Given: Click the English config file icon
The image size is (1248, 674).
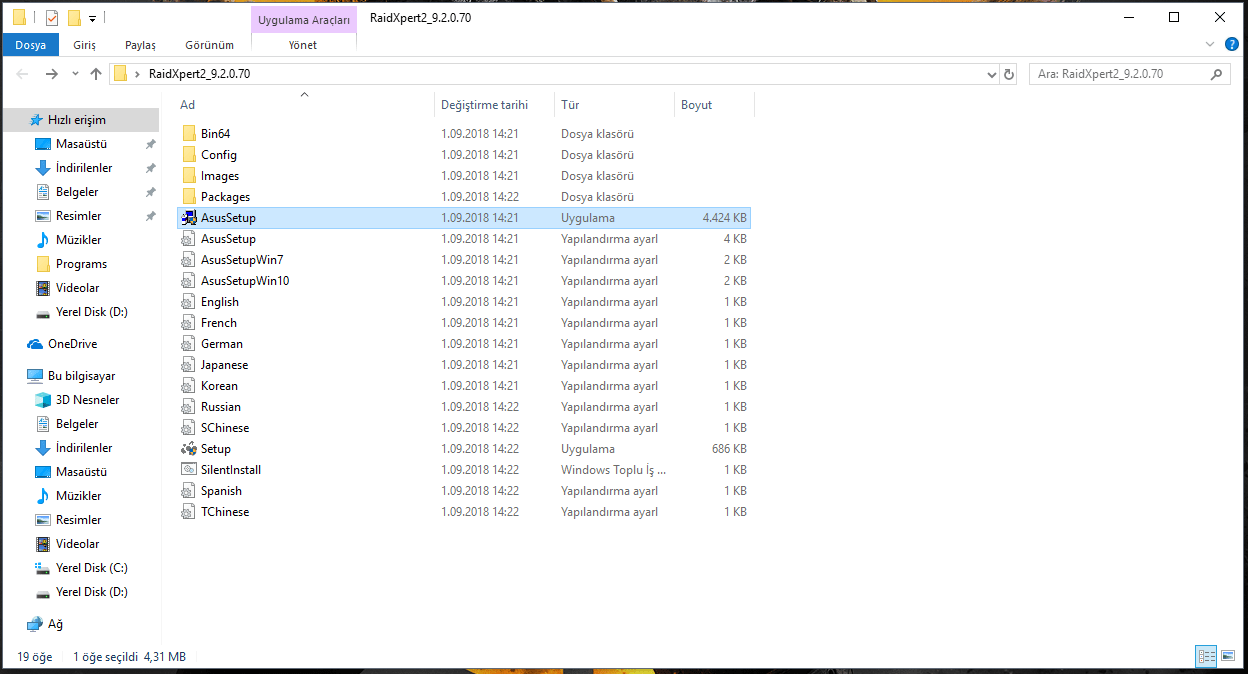Looking at the screenshot, I should tap(189, 302).
